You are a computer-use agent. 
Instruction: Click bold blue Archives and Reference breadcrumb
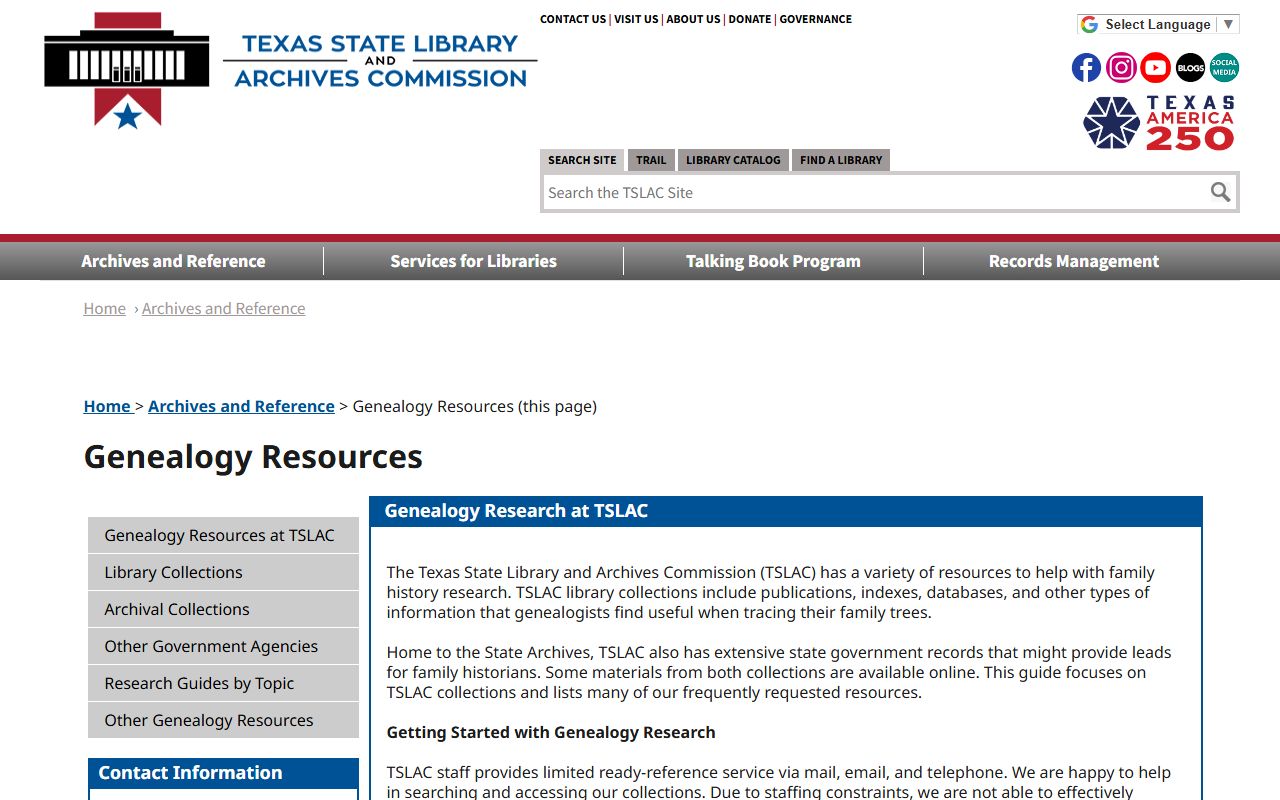[241, 406]
